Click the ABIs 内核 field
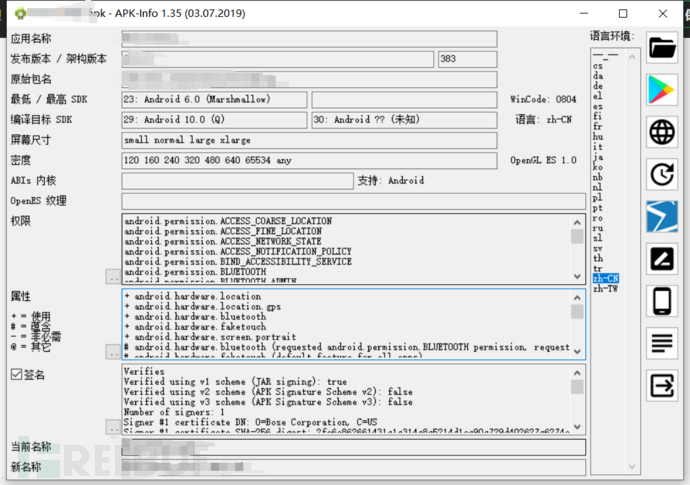The image size is (690, 485). (x=237, y=181)
